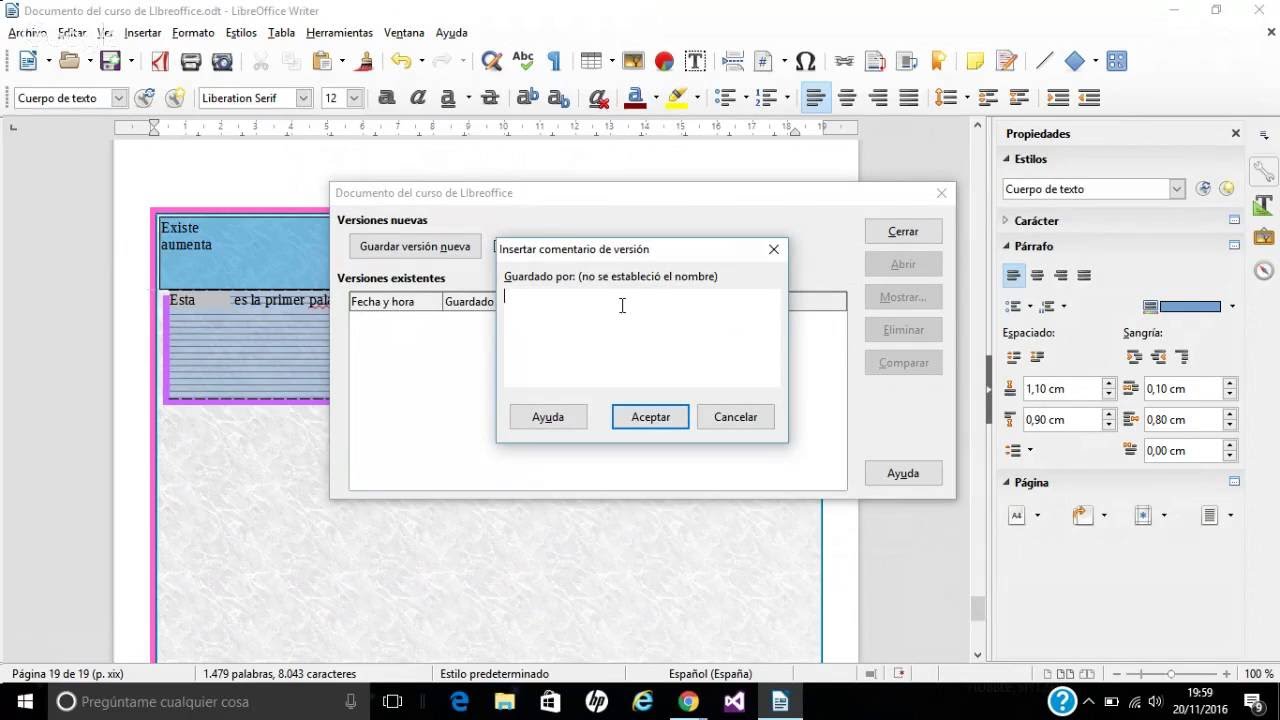Toggle Bold formatting in toolbar
This screenshot has height=720, width=1280.
tap(386, 98)
